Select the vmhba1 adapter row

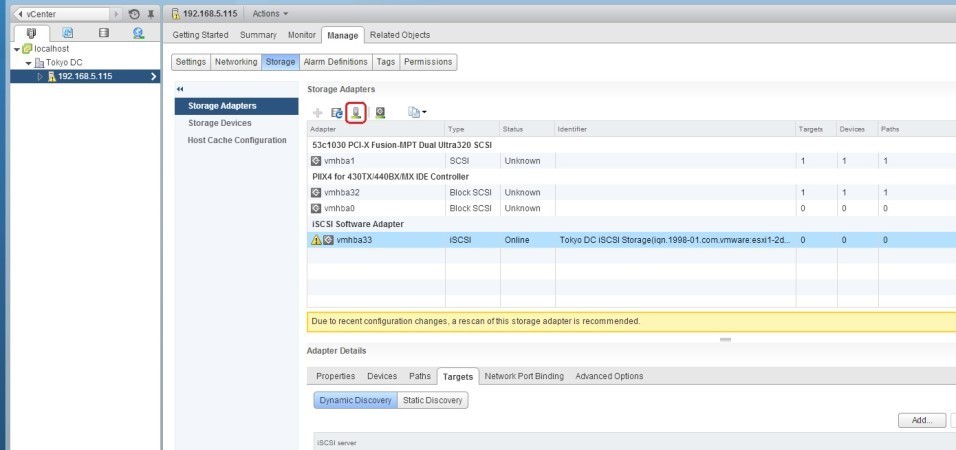632,161
